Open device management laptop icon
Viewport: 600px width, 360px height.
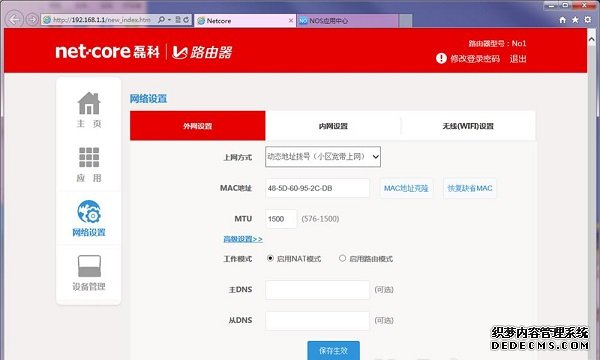pos(89,266)
